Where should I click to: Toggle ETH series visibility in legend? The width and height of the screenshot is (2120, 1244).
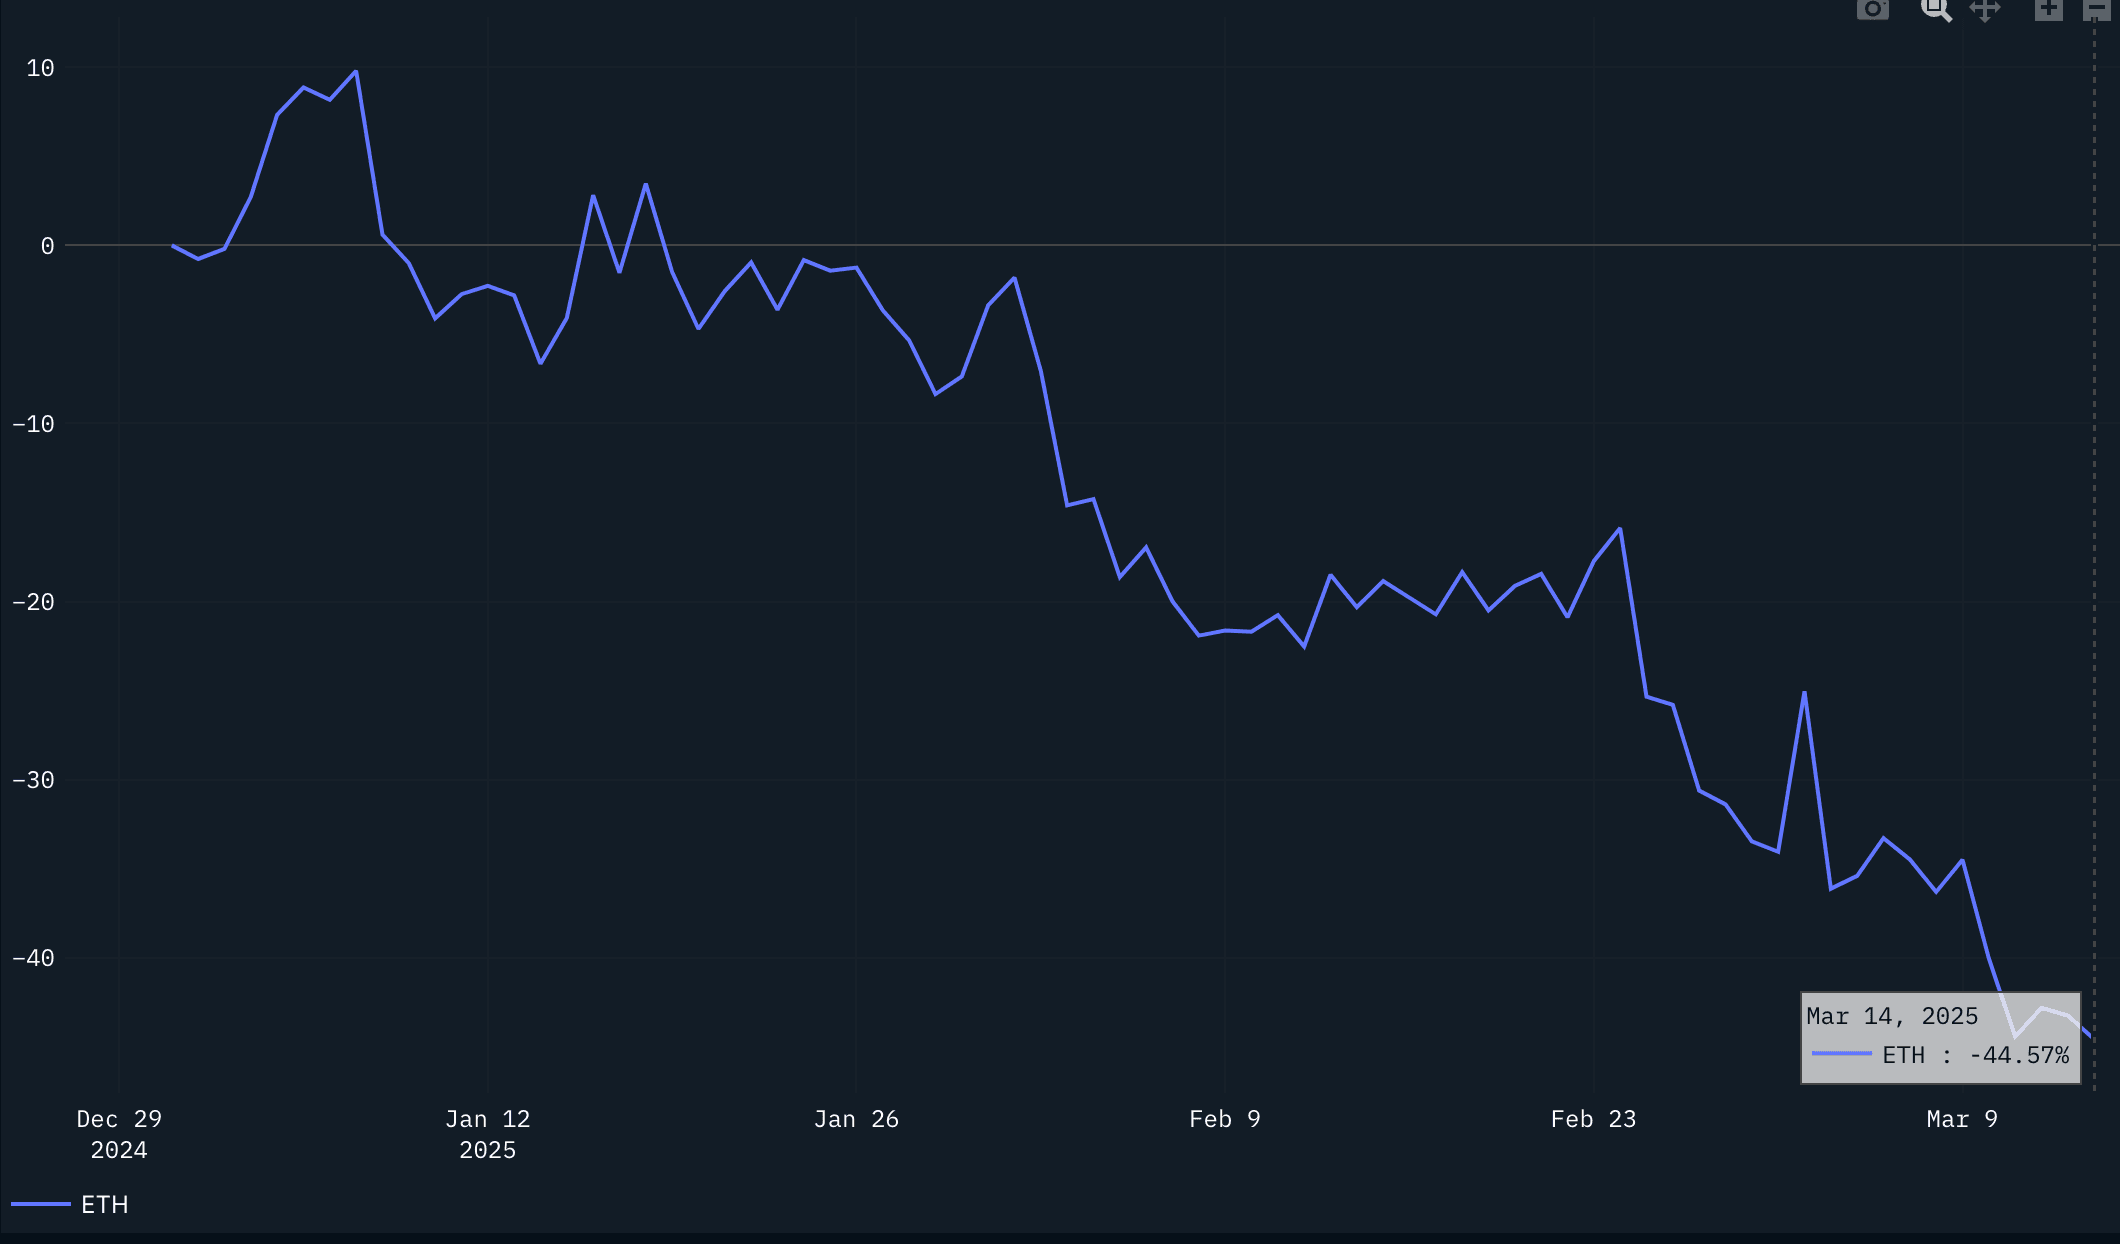pos(104,1204)
